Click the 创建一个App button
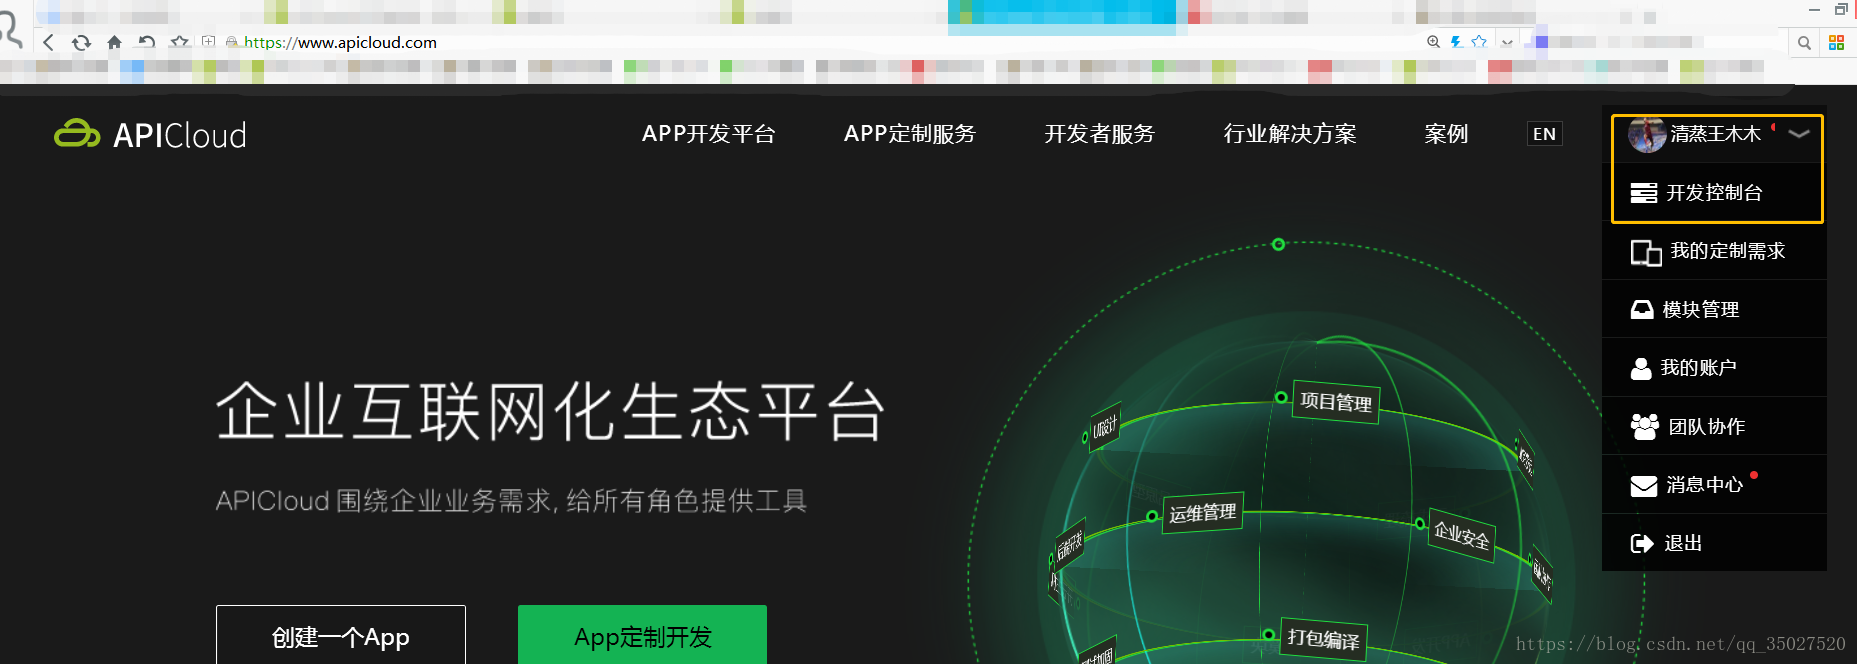Image resolution: width=1857 pixels, height=664 pixels. 341,635
